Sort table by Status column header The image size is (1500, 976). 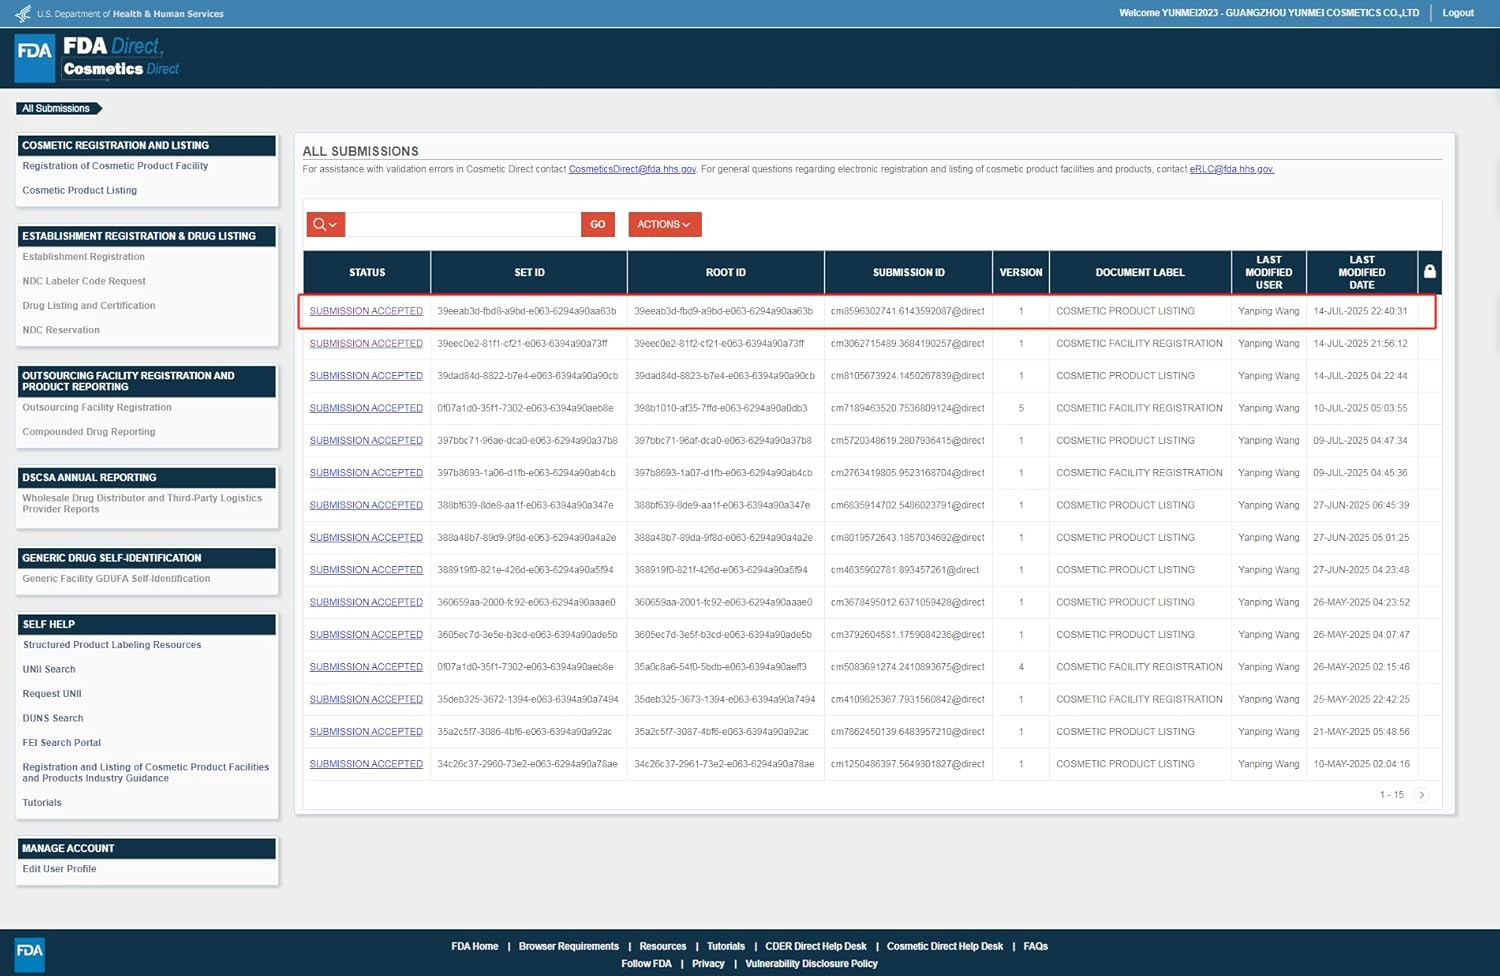click(367, 272)
